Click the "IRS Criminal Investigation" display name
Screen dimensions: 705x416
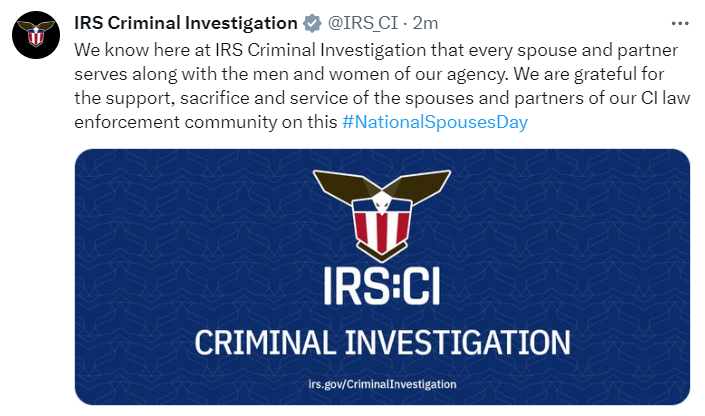coord(186,23)
